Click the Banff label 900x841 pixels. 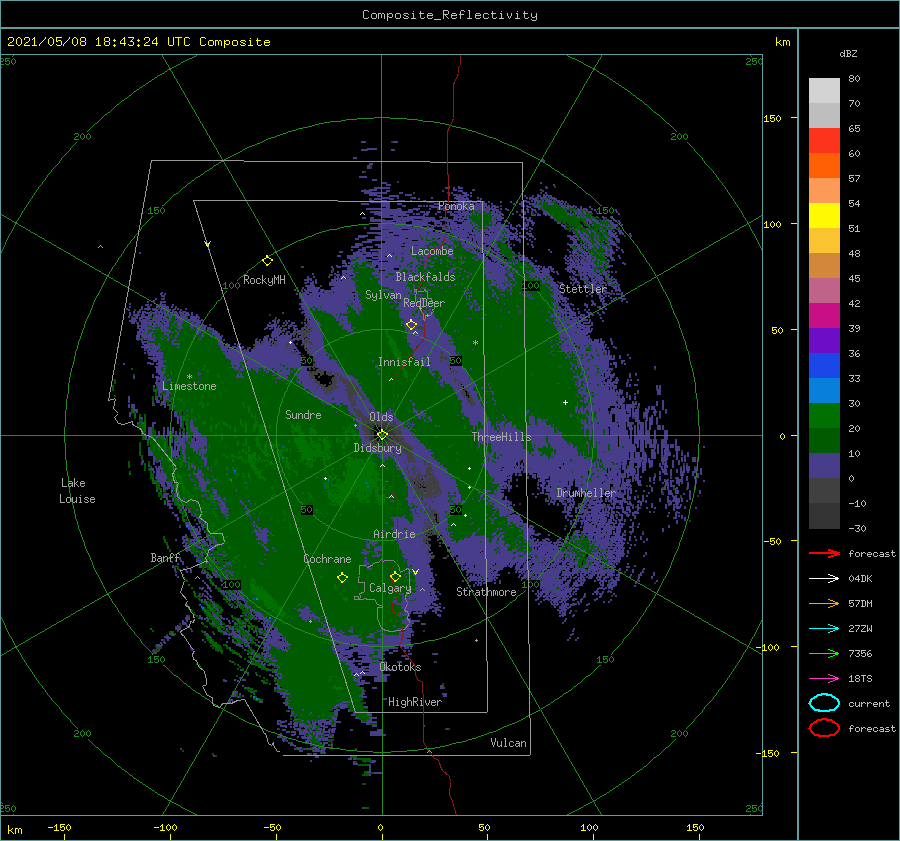tap(165, 558)
